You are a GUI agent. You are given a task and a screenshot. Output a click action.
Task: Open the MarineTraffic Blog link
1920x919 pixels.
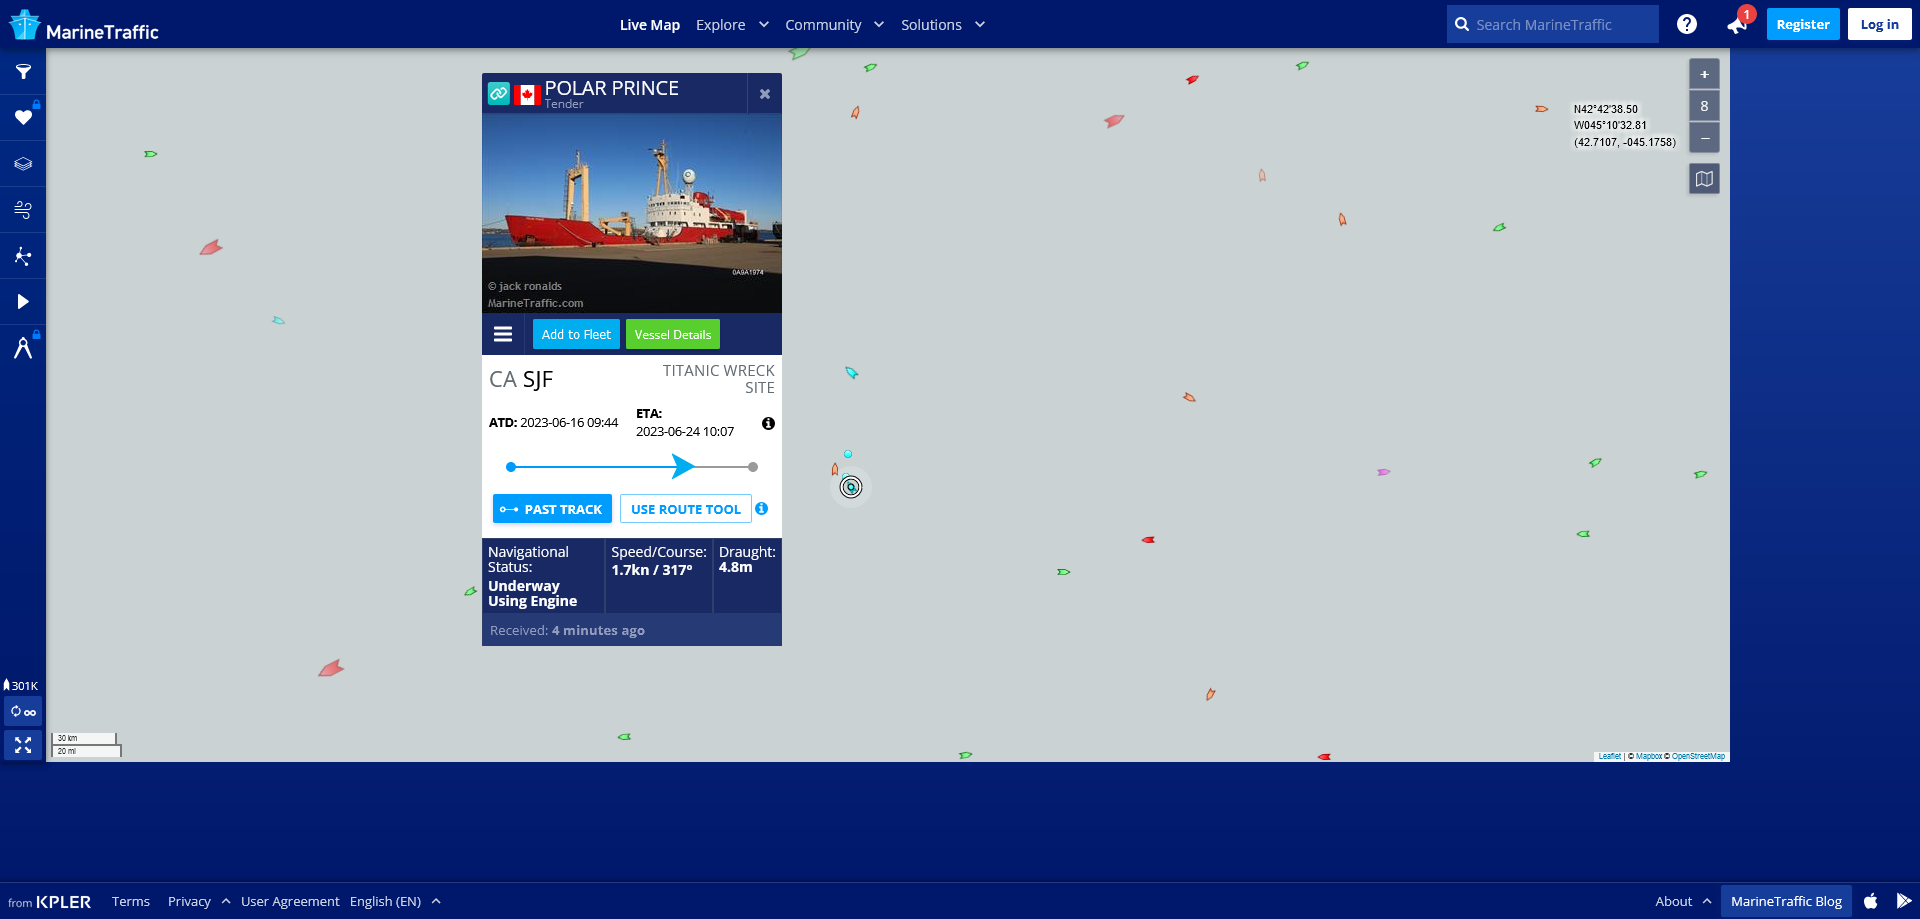(x=1786, y=901)
